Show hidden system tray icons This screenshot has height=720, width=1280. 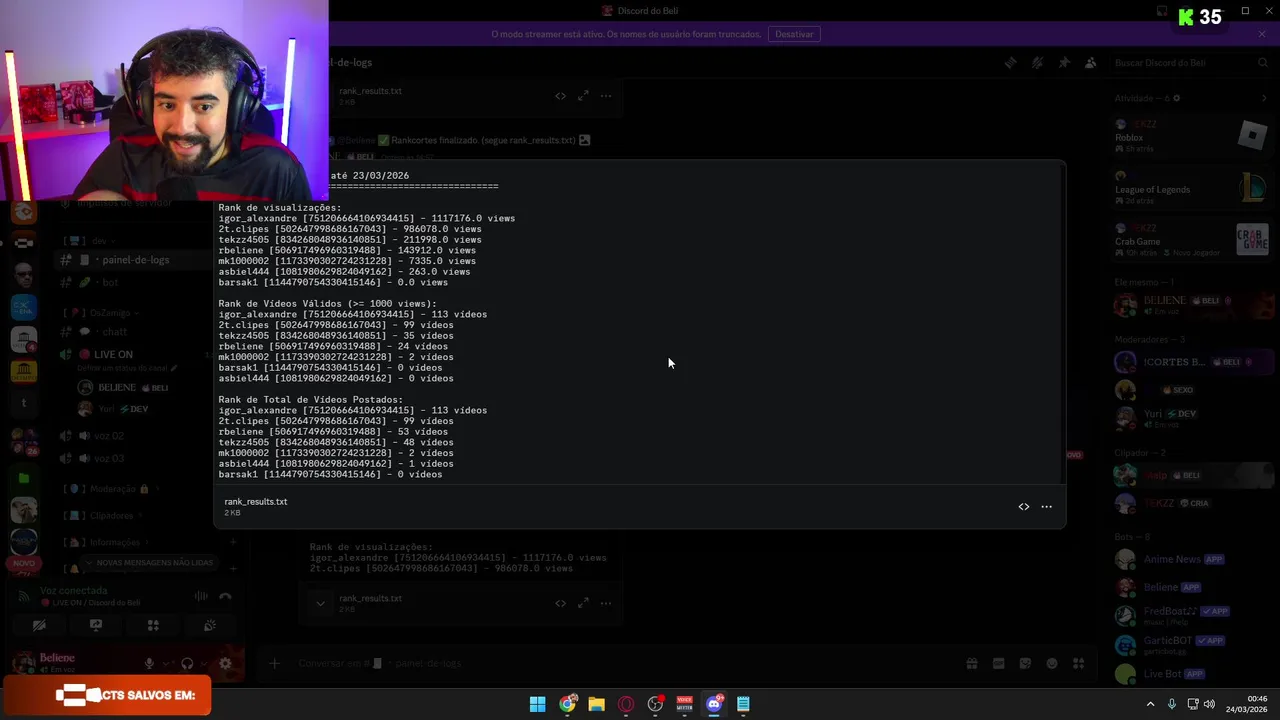click(x=1150, y=704)
